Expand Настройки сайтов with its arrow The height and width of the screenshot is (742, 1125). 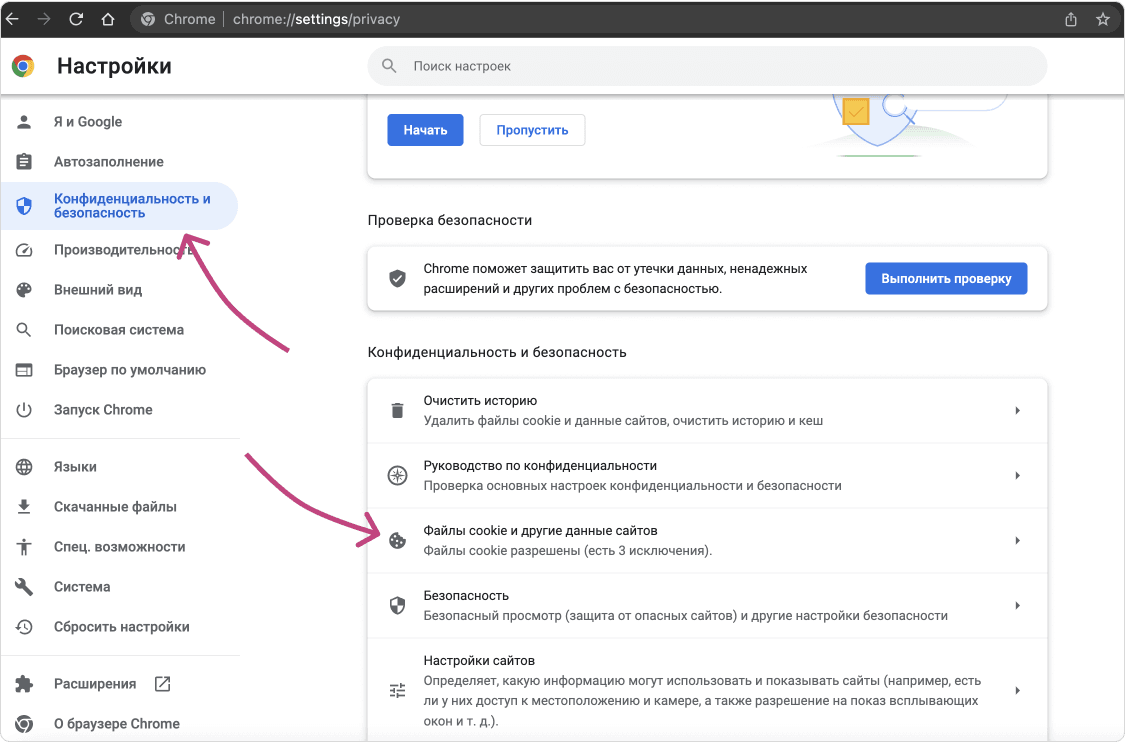(1018, 689)
